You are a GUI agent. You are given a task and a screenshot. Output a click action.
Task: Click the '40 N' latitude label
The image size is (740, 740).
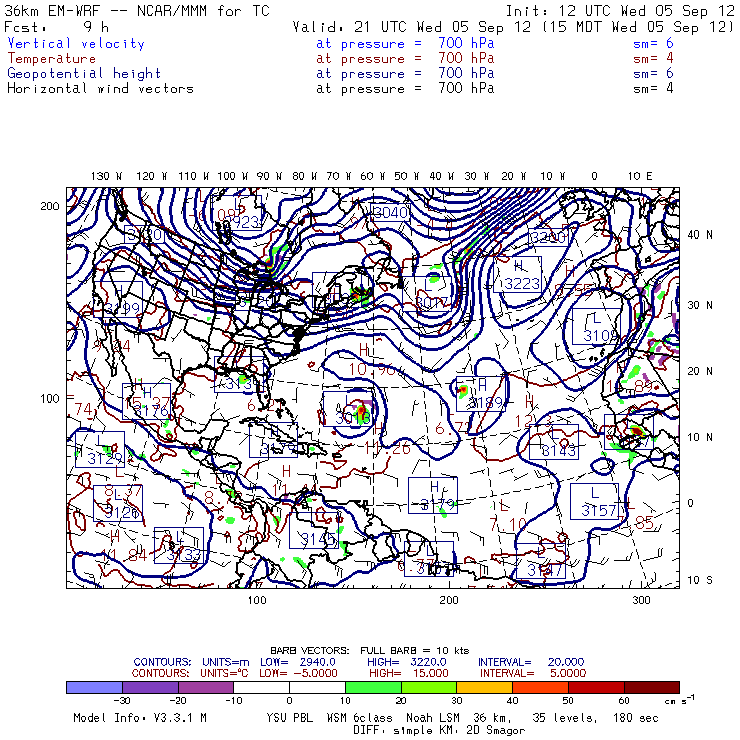(700, 235)
